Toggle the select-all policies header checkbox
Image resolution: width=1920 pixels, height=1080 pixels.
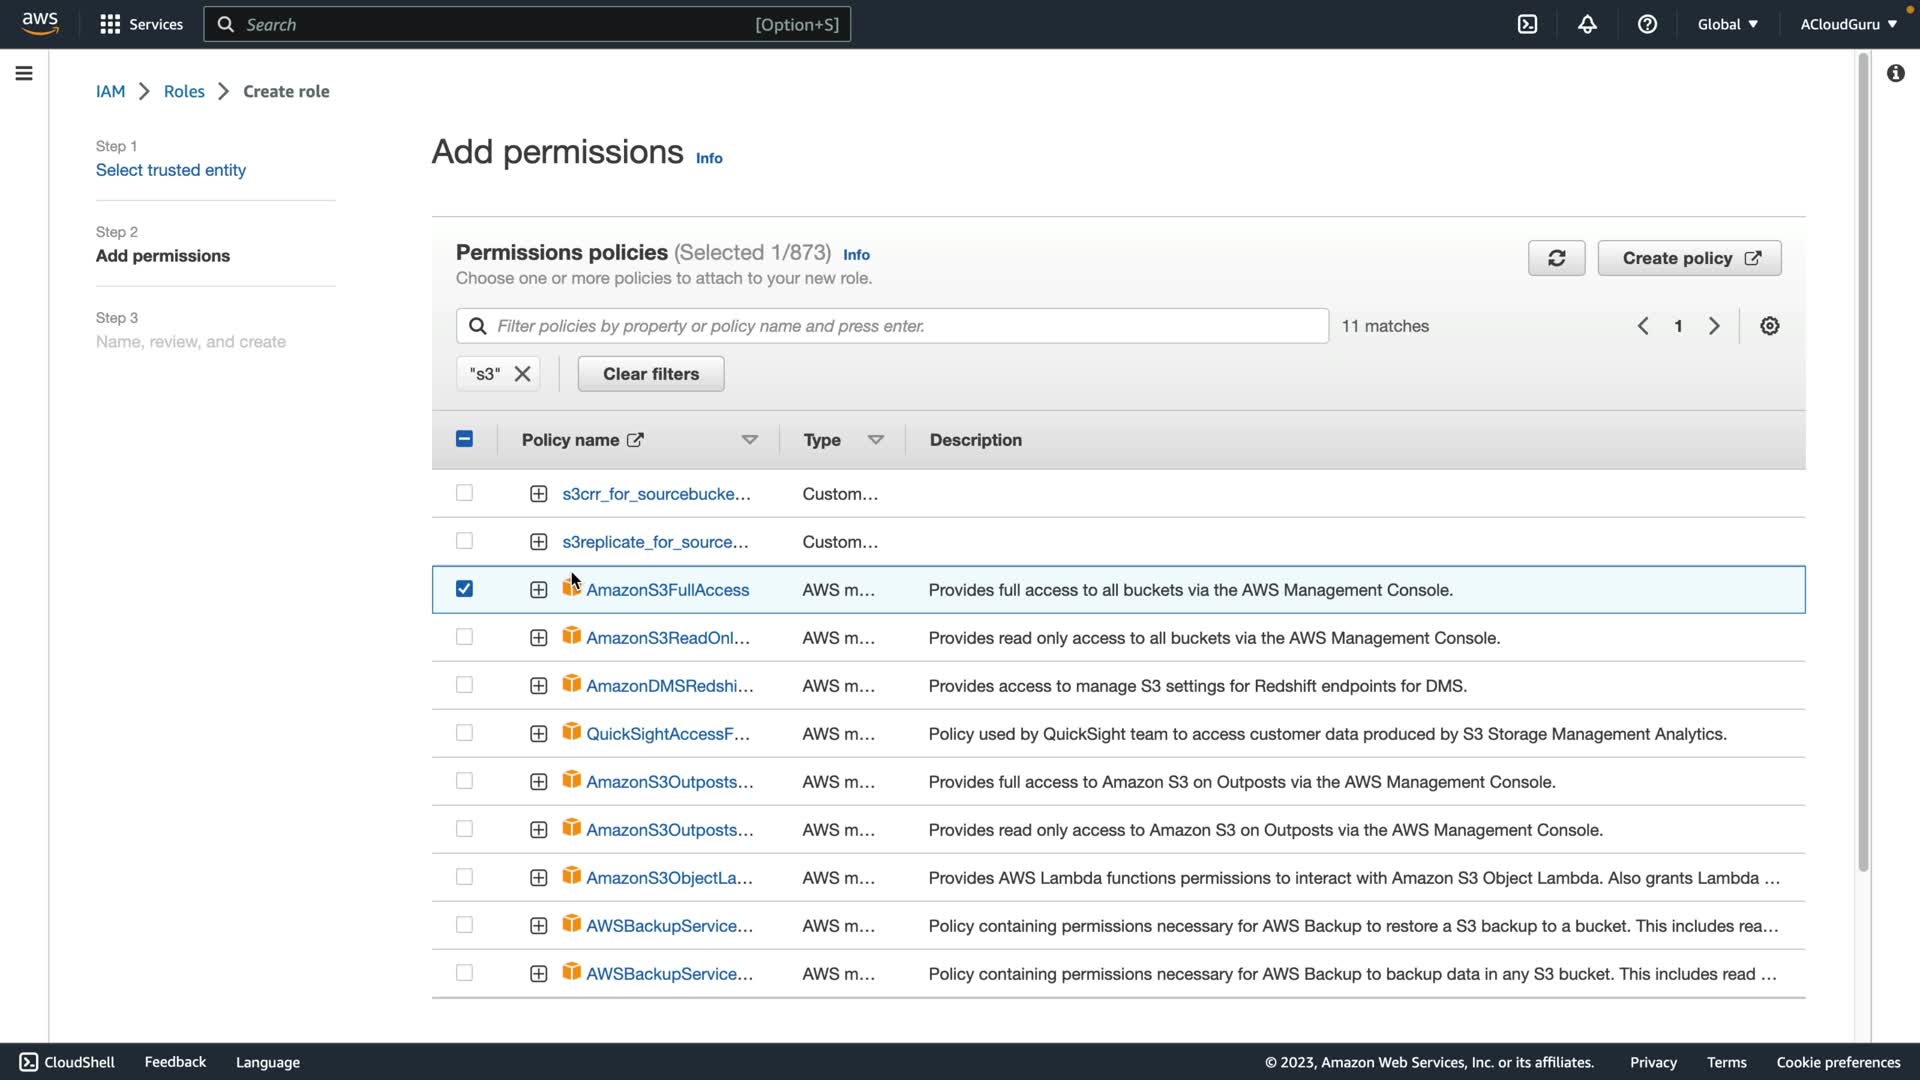(x=464, y=439)
